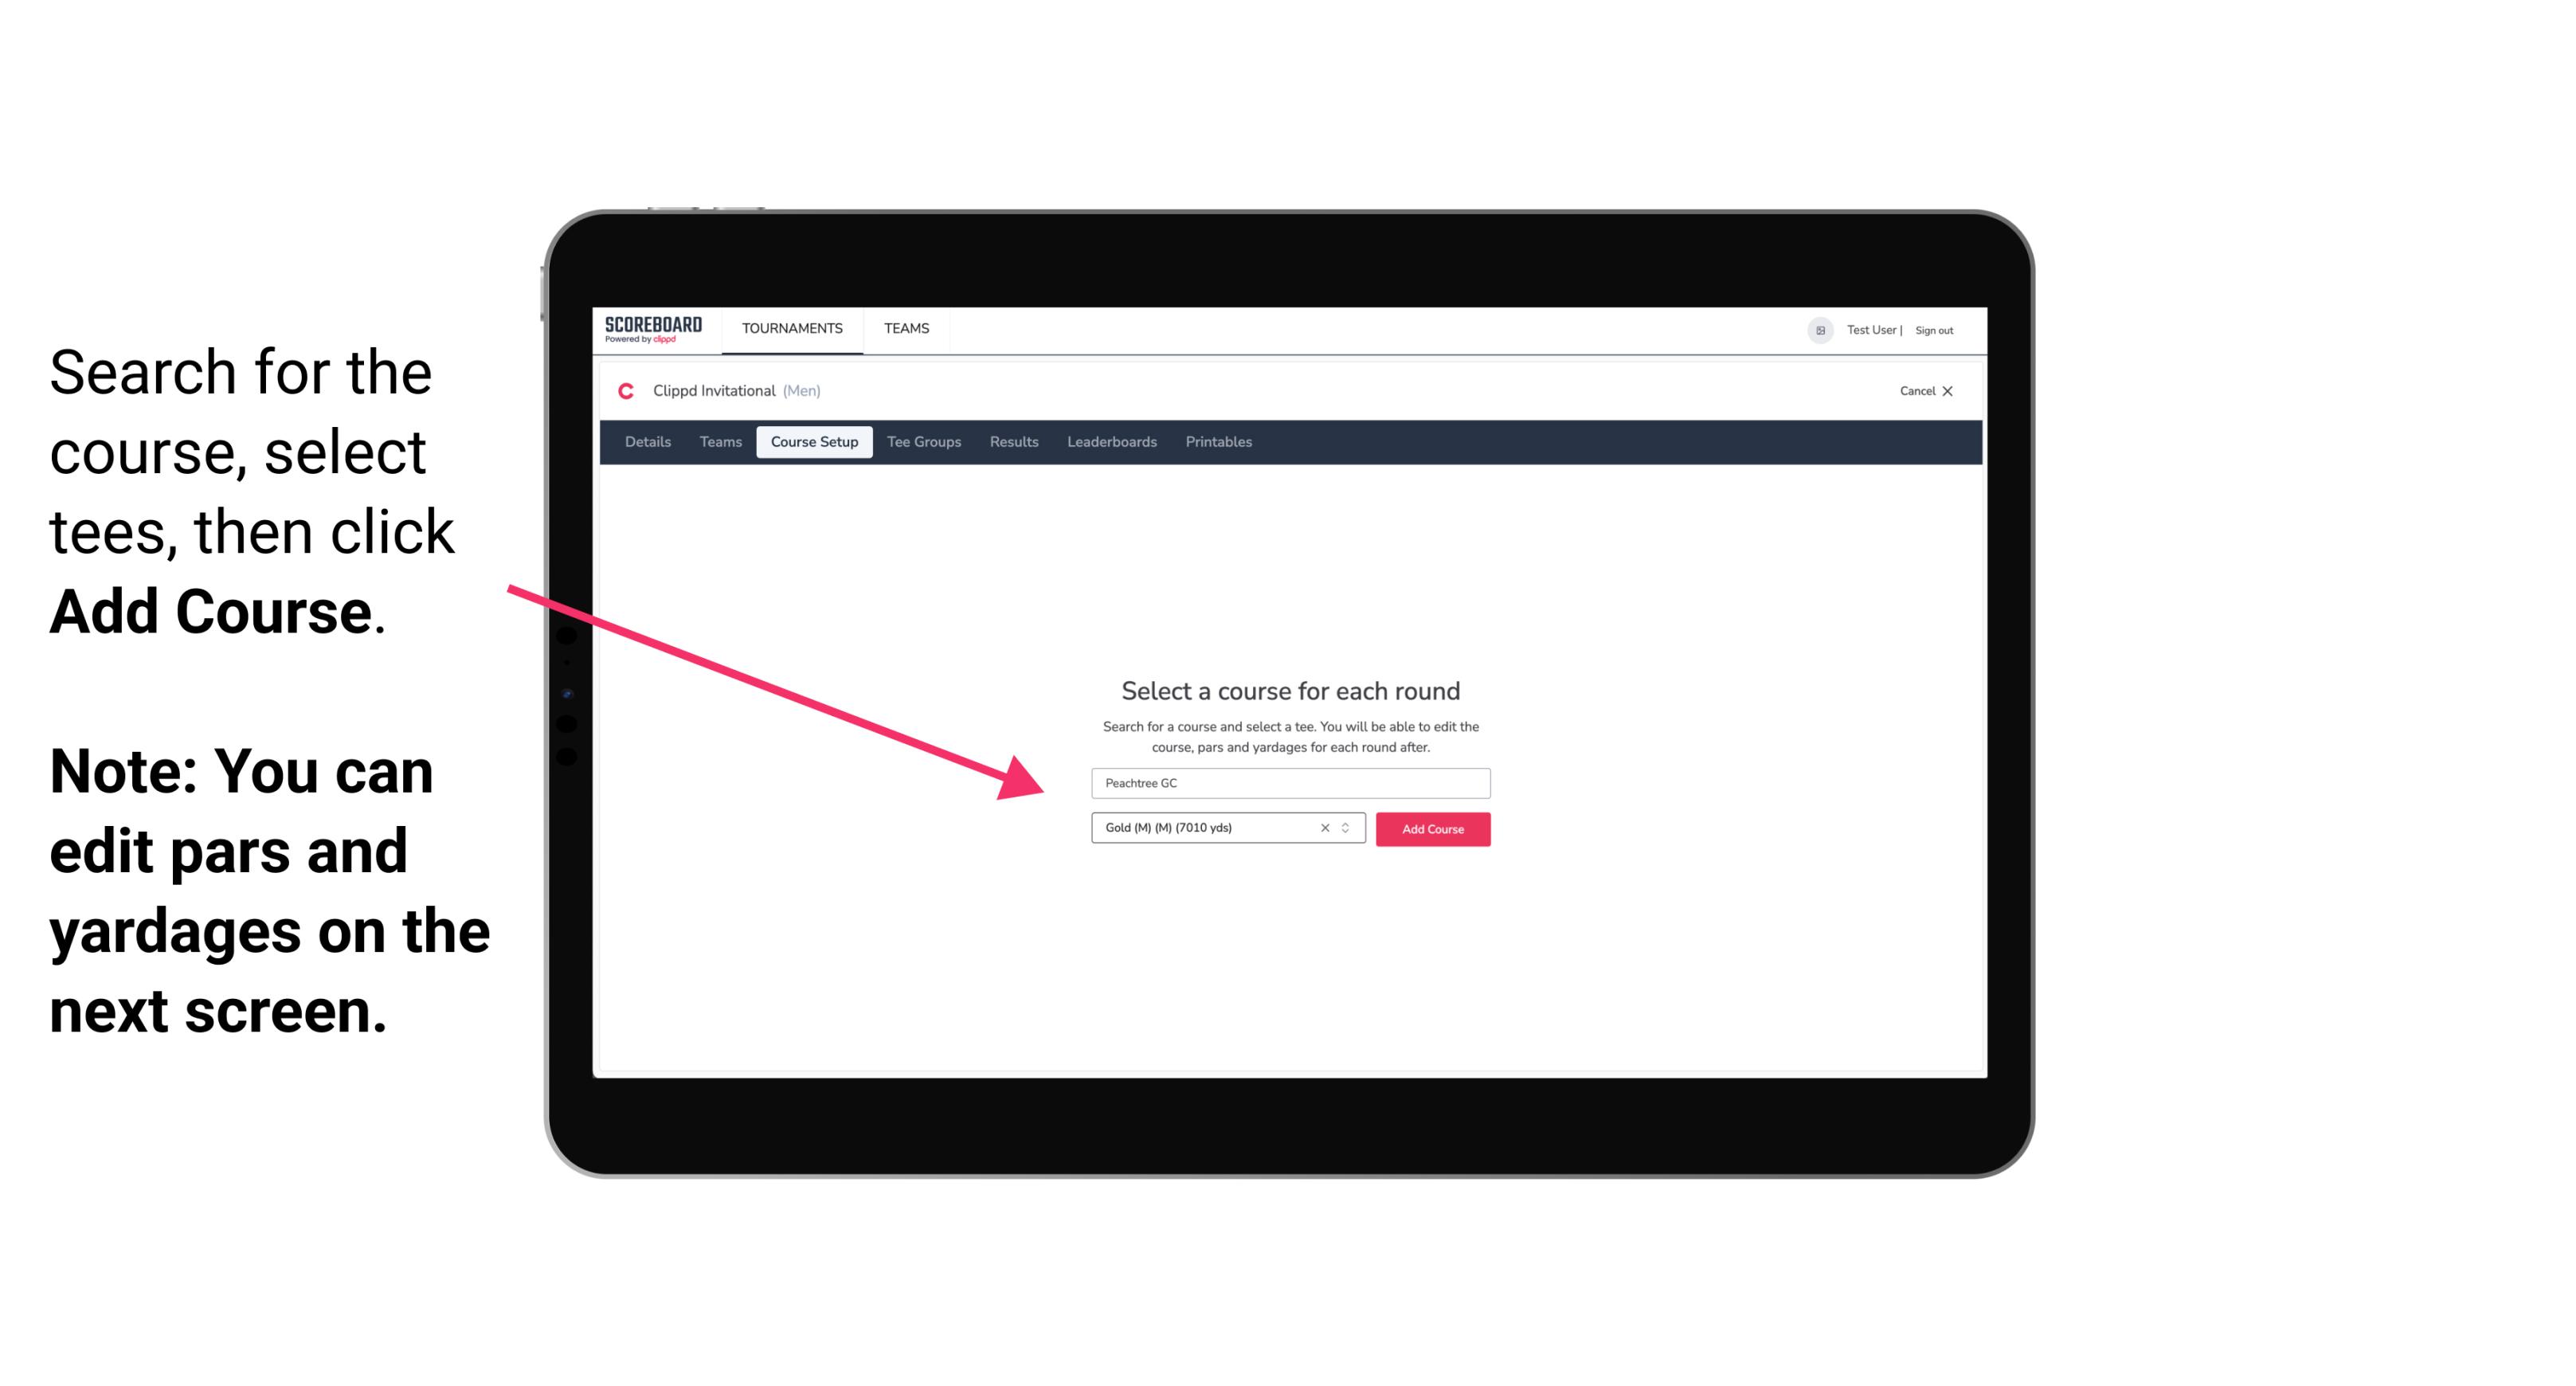Click the Peachtree GC search input
The width and height of the screenshot is (2576, 1386).
pos(1290,781)
